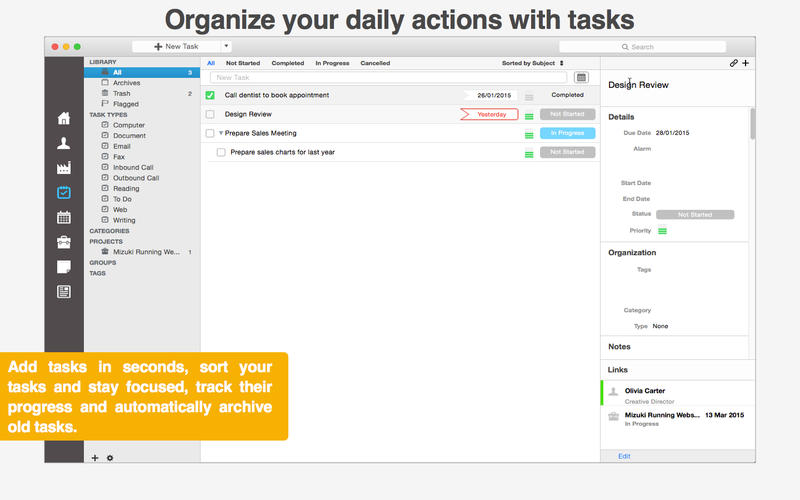800x500 pixels.
Task: Click the search magnifier icon
Action: 625,47
